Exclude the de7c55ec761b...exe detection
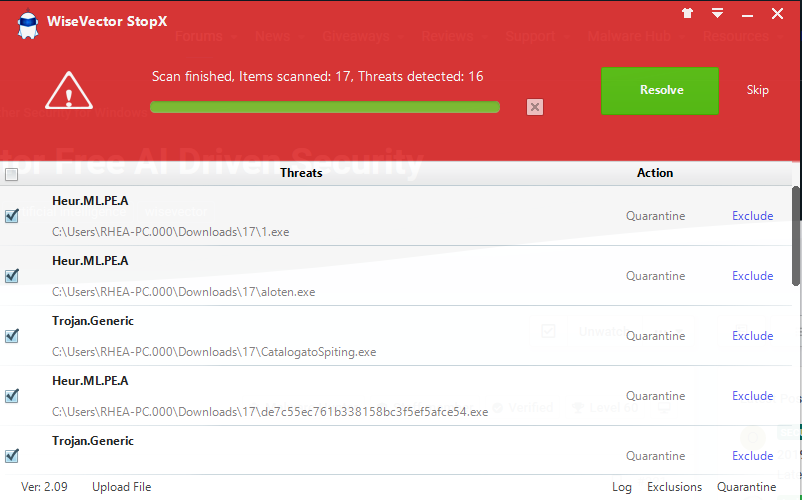The image size is (802, 500). coord(752,395)
